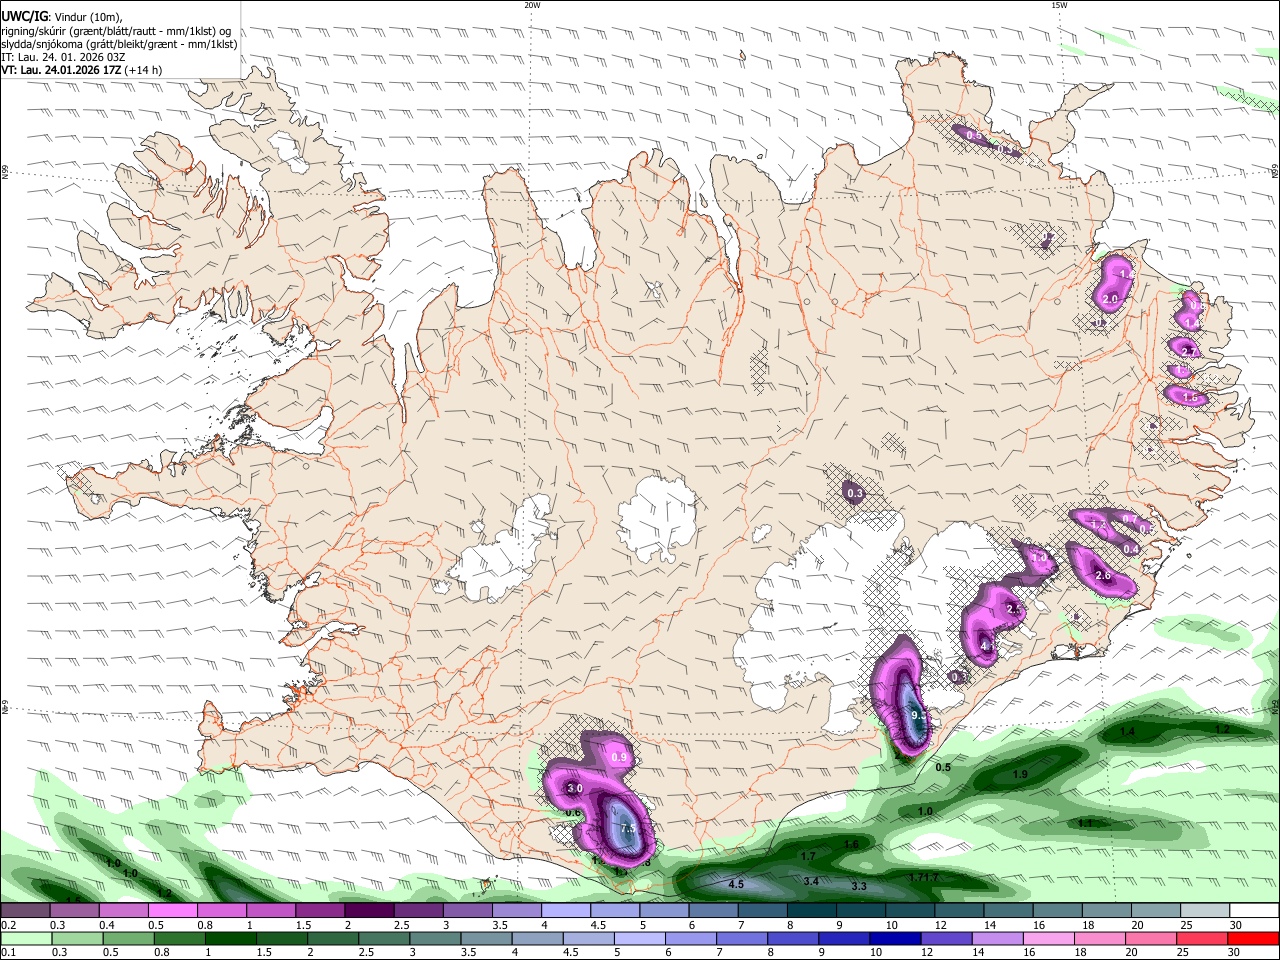Click the 4.5 rain value over the sea
Viewport: 1280px width, 960px height.
click(x=736, y=884)
